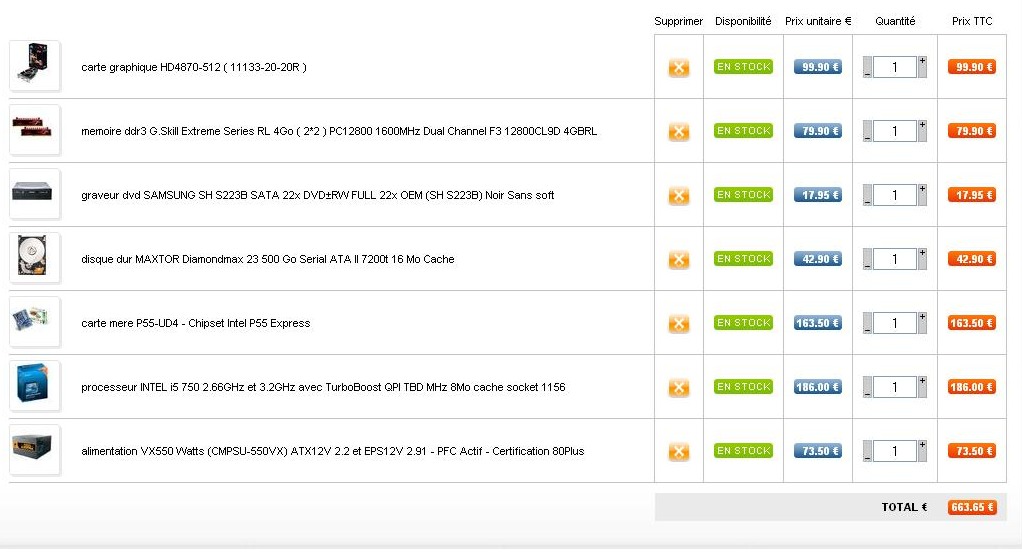Viewport: 1022px width, 554px height.
Task: Open graveur dvd SAMSUNG SH S223B name
Action: [x=317, y=195]
